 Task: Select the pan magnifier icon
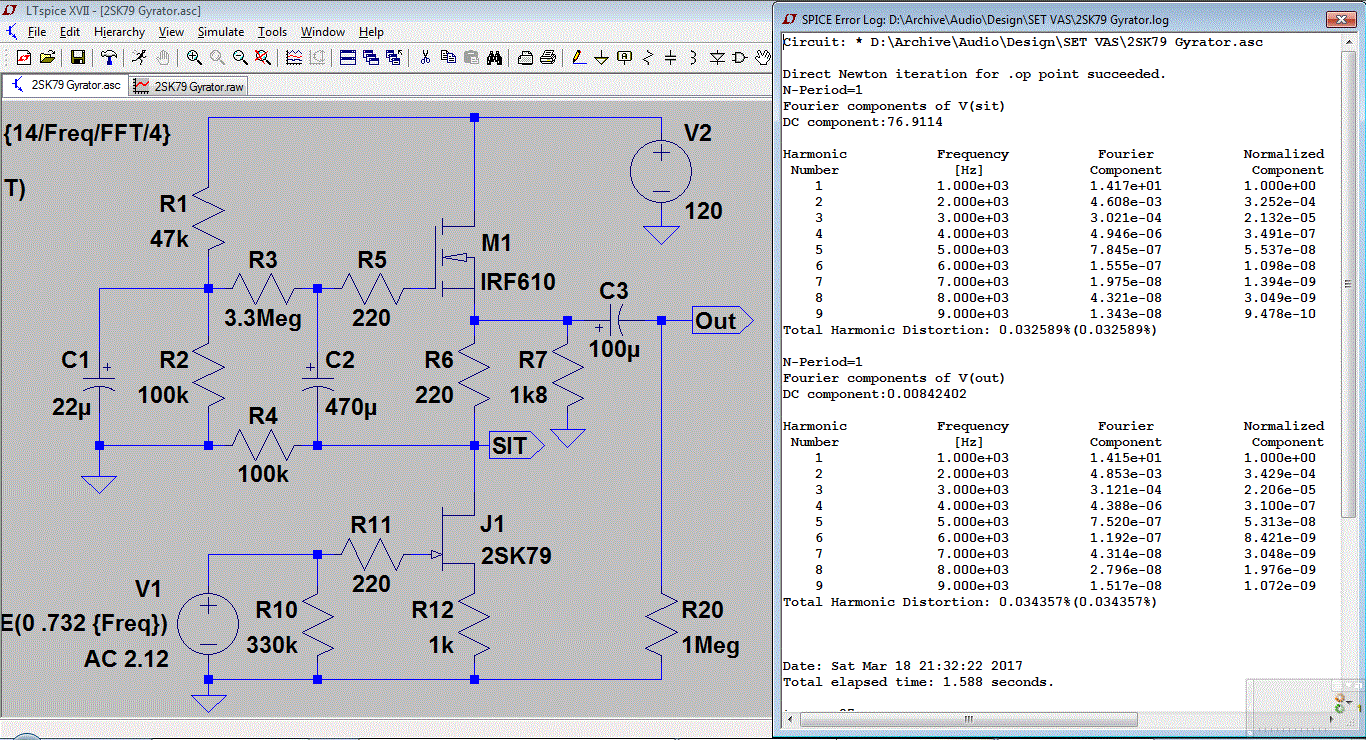pyautogui.click(x=217, y=58)
